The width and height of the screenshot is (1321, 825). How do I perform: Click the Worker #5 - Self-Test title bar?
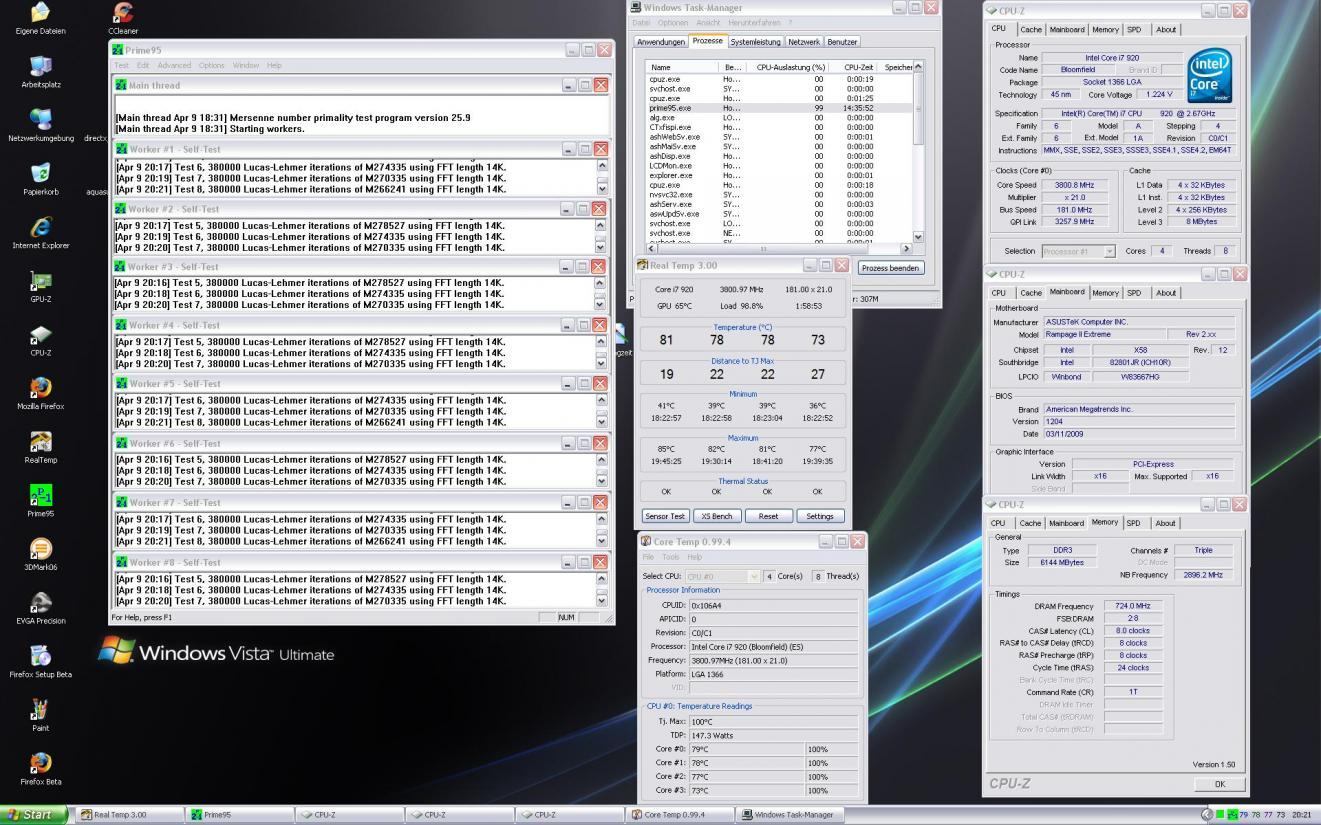point(361,384)
